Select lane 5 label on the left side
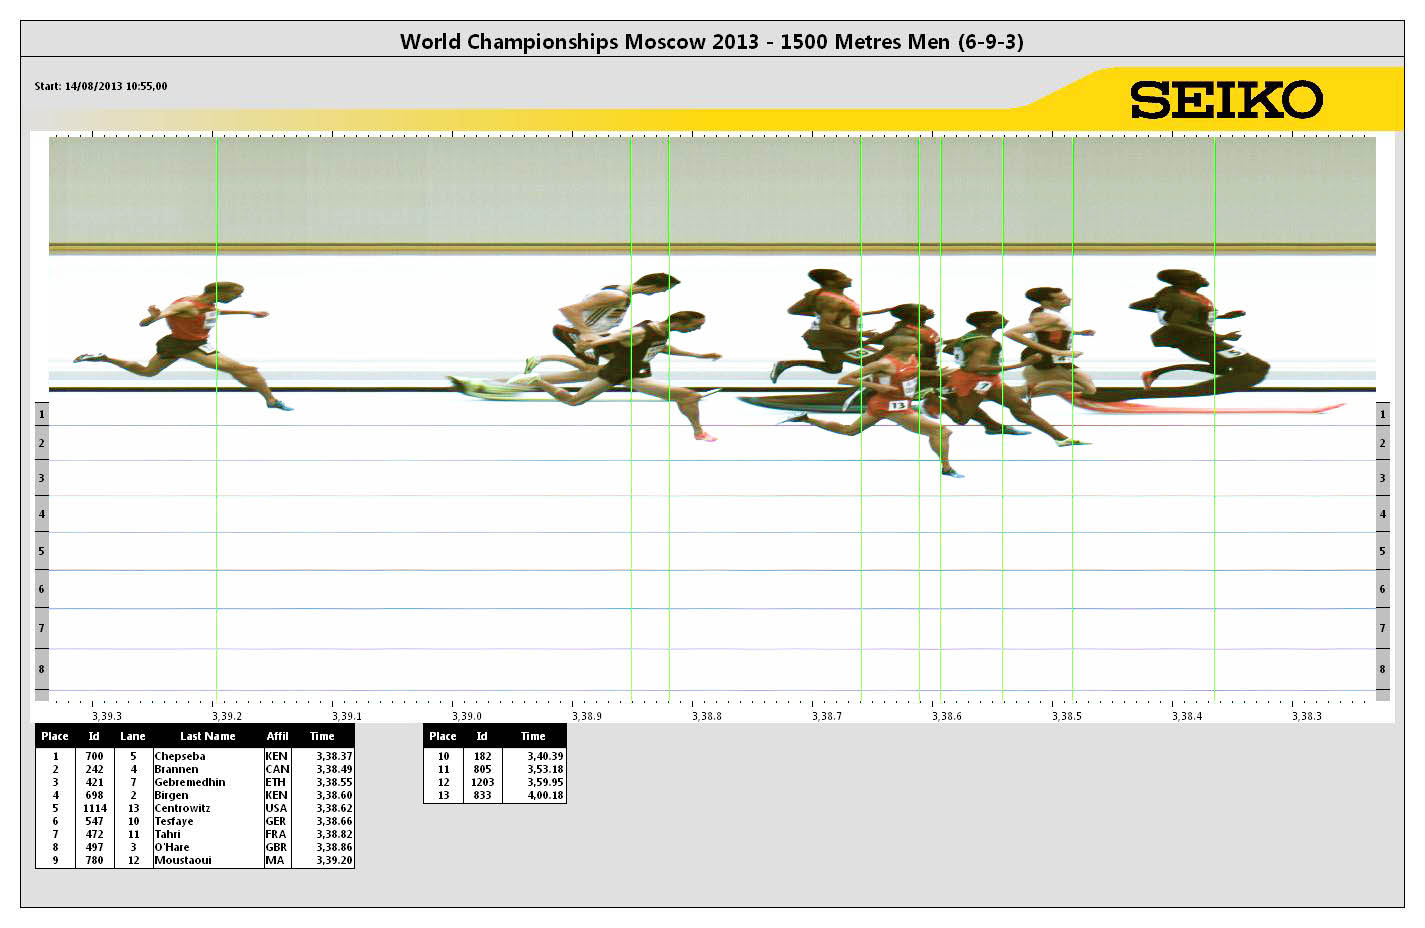1425x928 pixels. [41, 551]
